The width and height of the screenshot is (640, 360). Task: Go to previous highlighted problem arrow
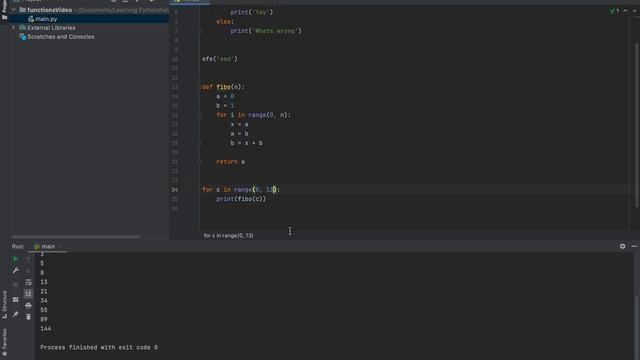tap(625, 11)
